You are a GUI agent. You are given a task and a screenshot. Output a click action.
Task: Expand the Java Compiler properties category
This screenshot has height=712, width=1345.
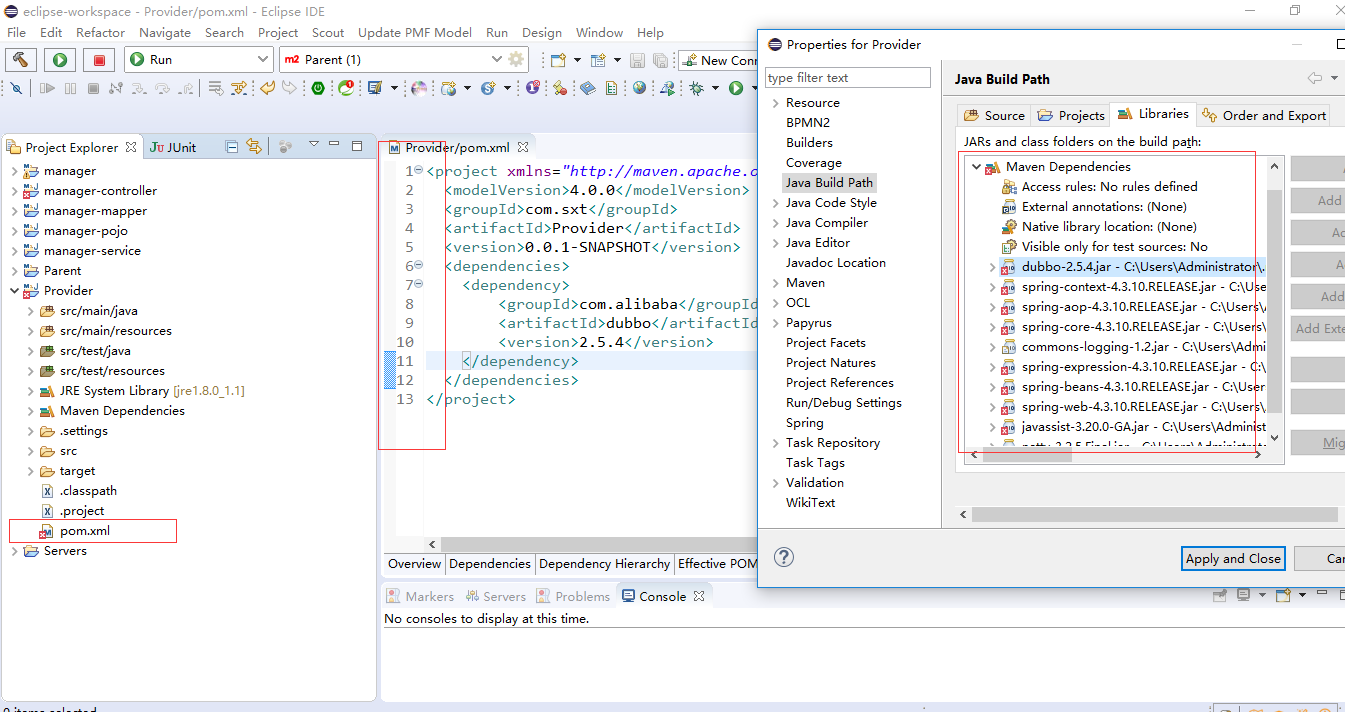774,223
